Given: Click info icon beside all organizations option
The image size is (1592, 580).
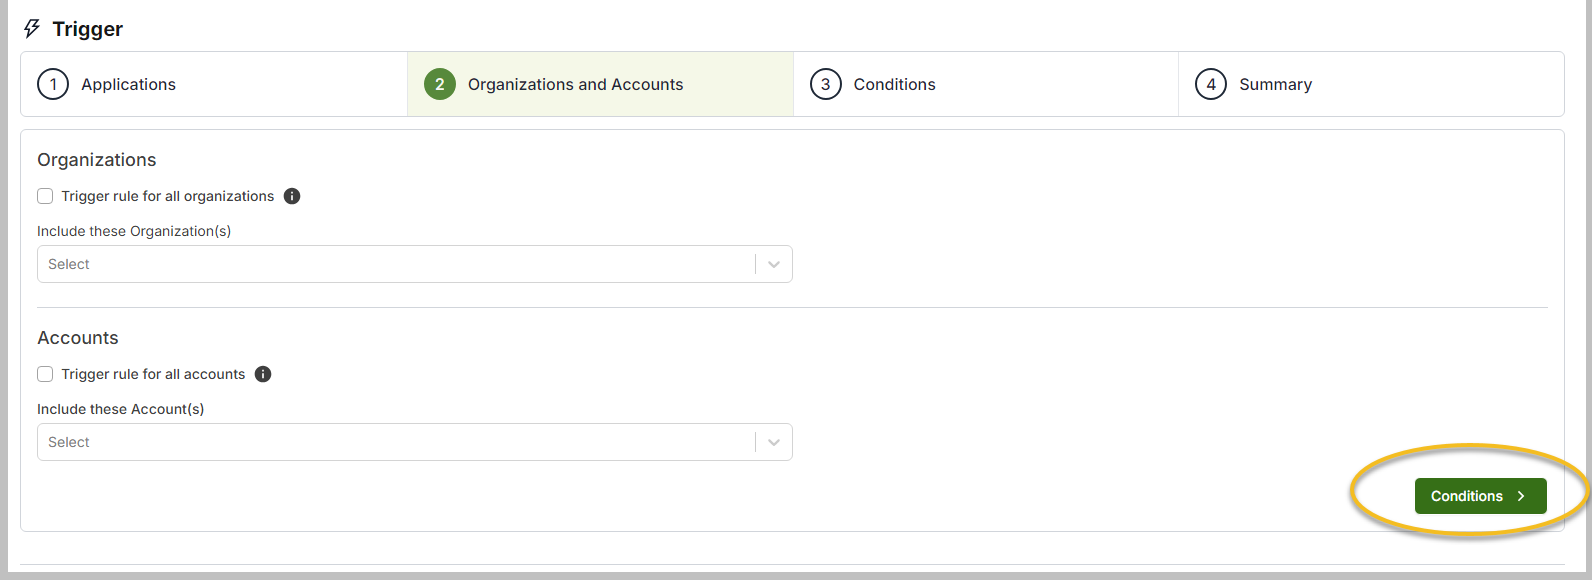Looking at the screenshot, I should 292,196.
